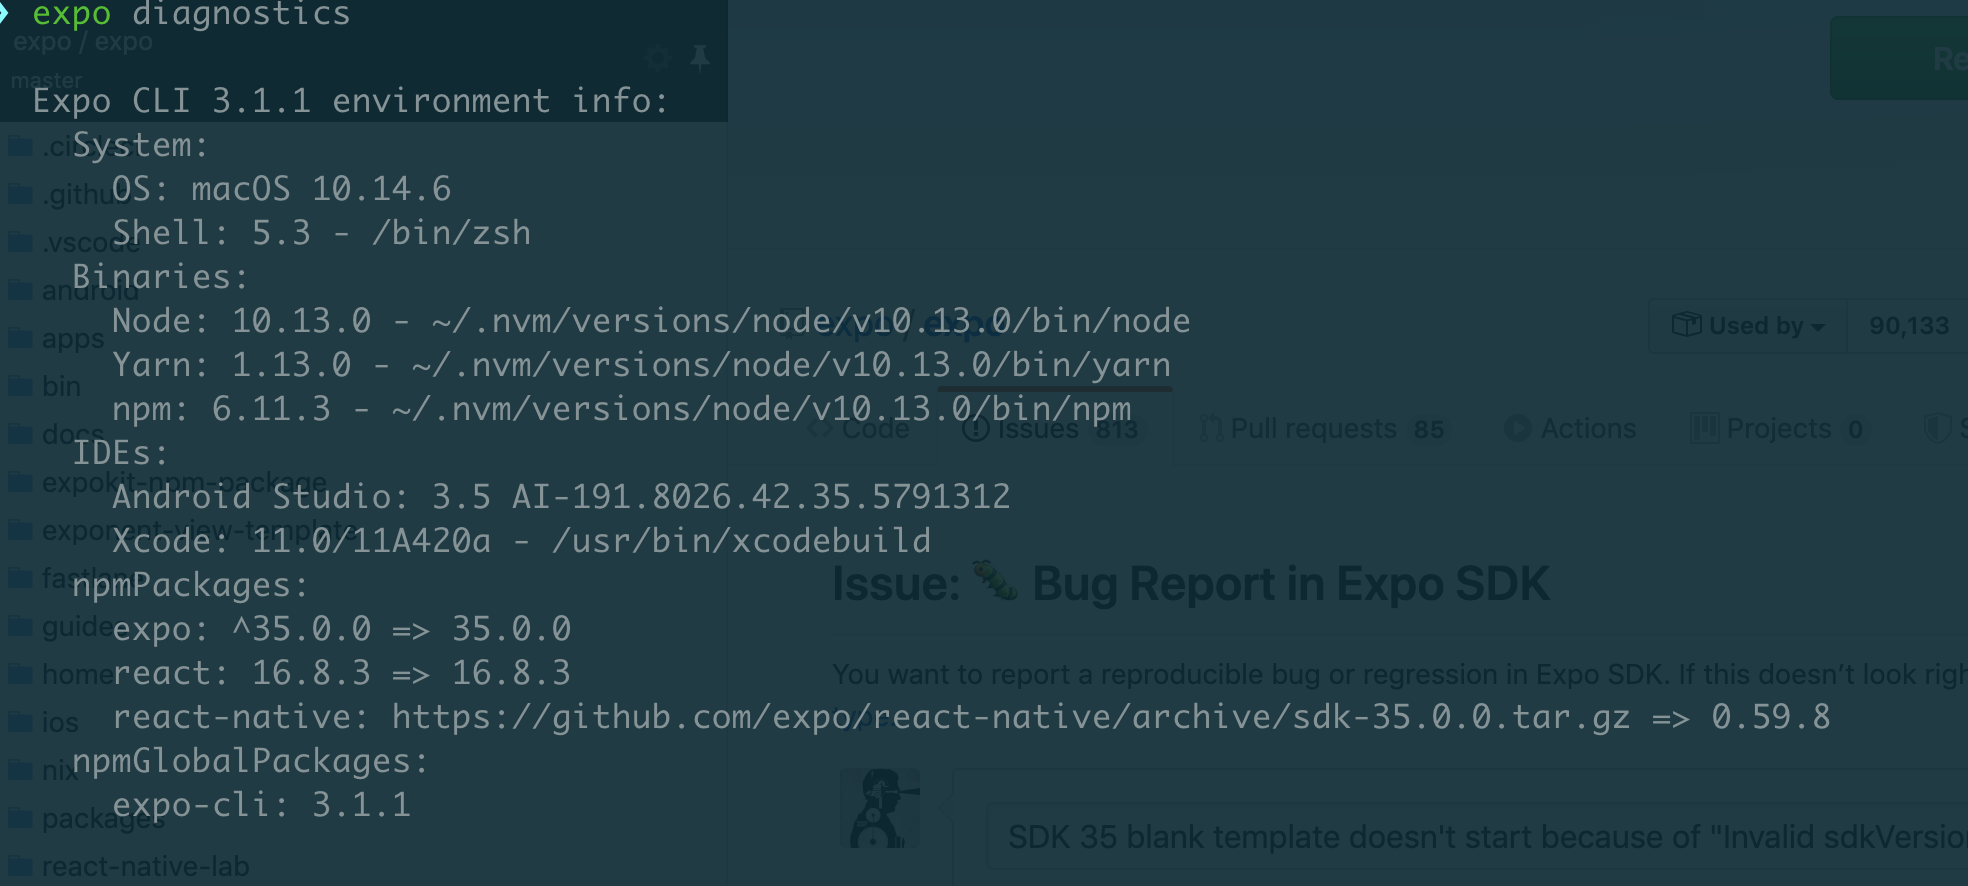Click the folder icon next to 'packages'
The width and height of the screenshot is (1968, 886).
tap(20, 819)
